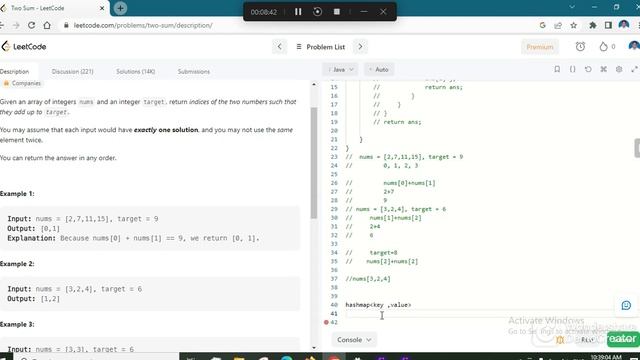
Task: Switch to the Description tab
Action: [15, 71]
